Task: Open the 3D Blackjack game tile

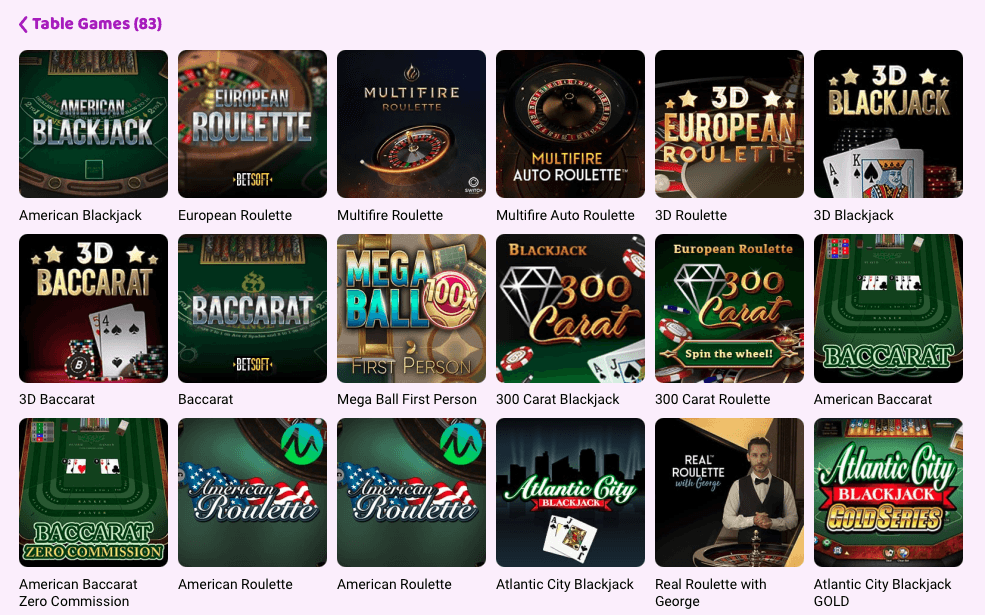Action: click(x=888, y=124)
